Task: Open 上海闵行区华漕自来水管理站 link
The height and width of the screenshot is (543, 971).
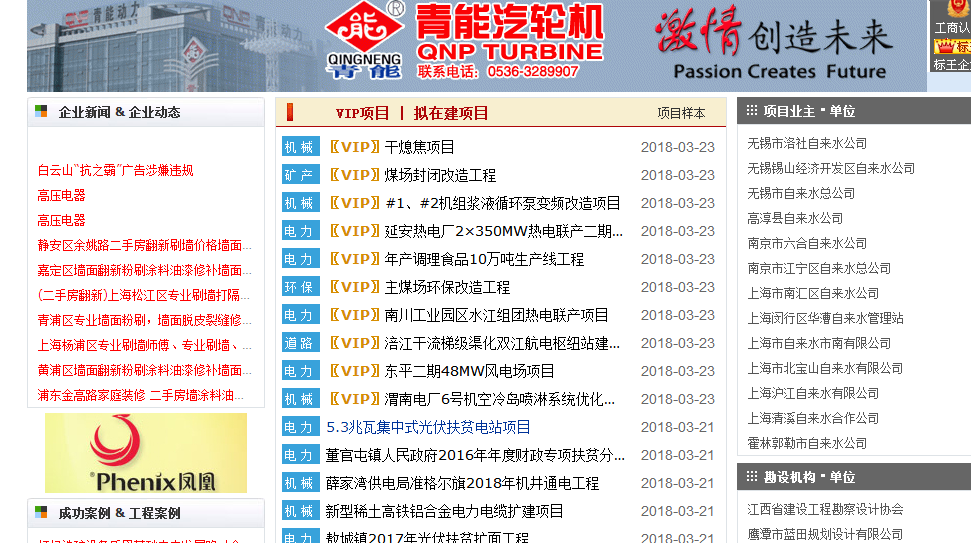Action: point(825,318)
